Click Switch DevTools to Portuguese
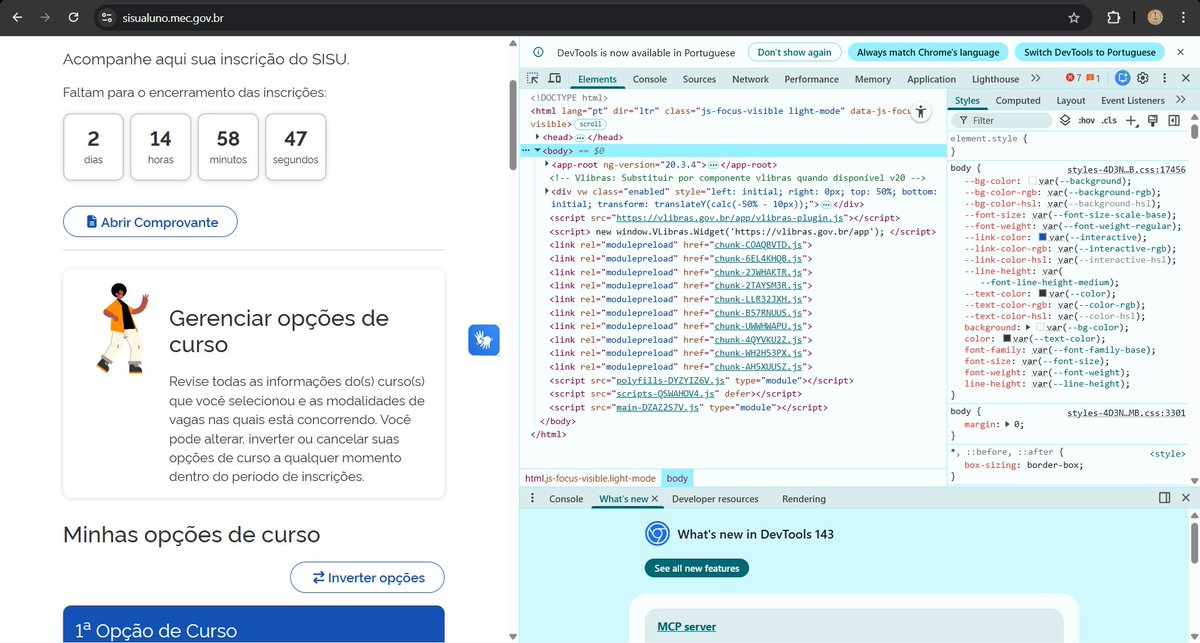The height and width of the screenshot is (643, 1200). pos(1090,52)
